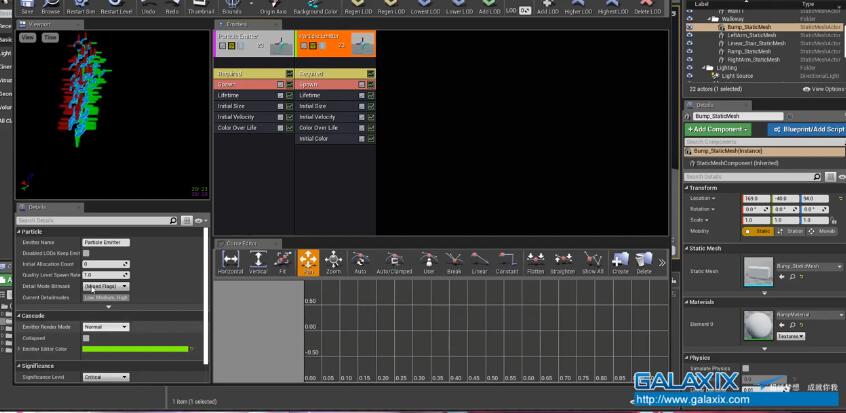
Task: Click the Restart Sim toolbar icon
Action: 81,5
